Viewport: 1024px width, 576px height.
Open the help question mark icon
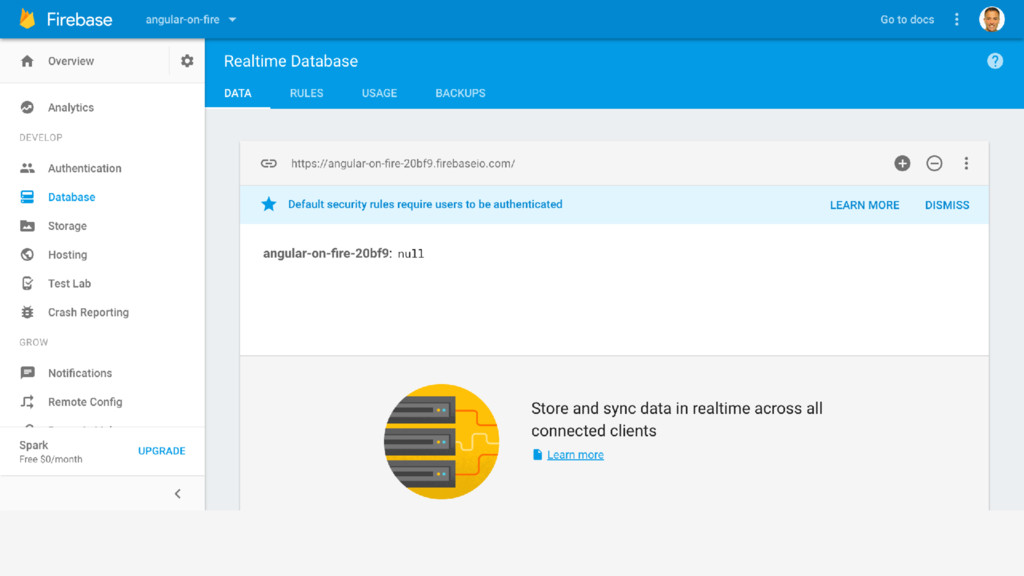coord(995,61)
